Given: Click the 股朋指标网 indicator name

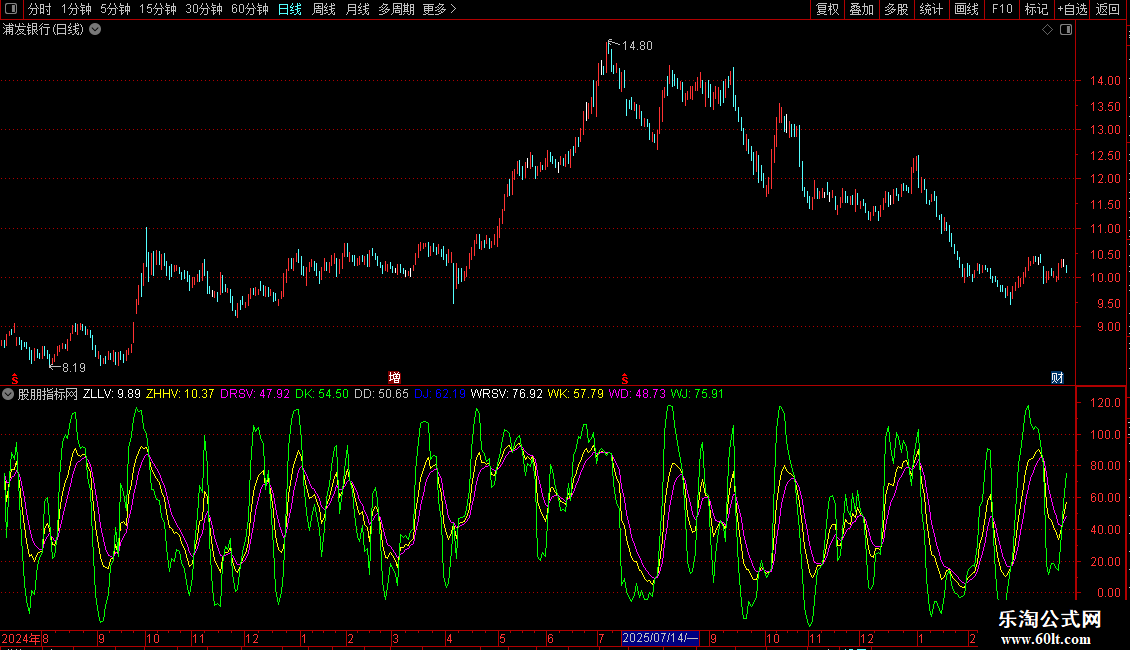Looking at the screenshot, I should [x=48, y=394].
